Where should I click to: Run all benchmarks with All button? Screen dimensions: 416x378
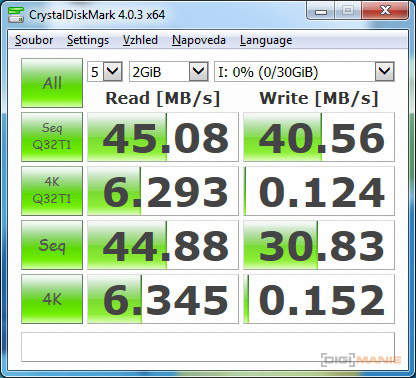52,83
